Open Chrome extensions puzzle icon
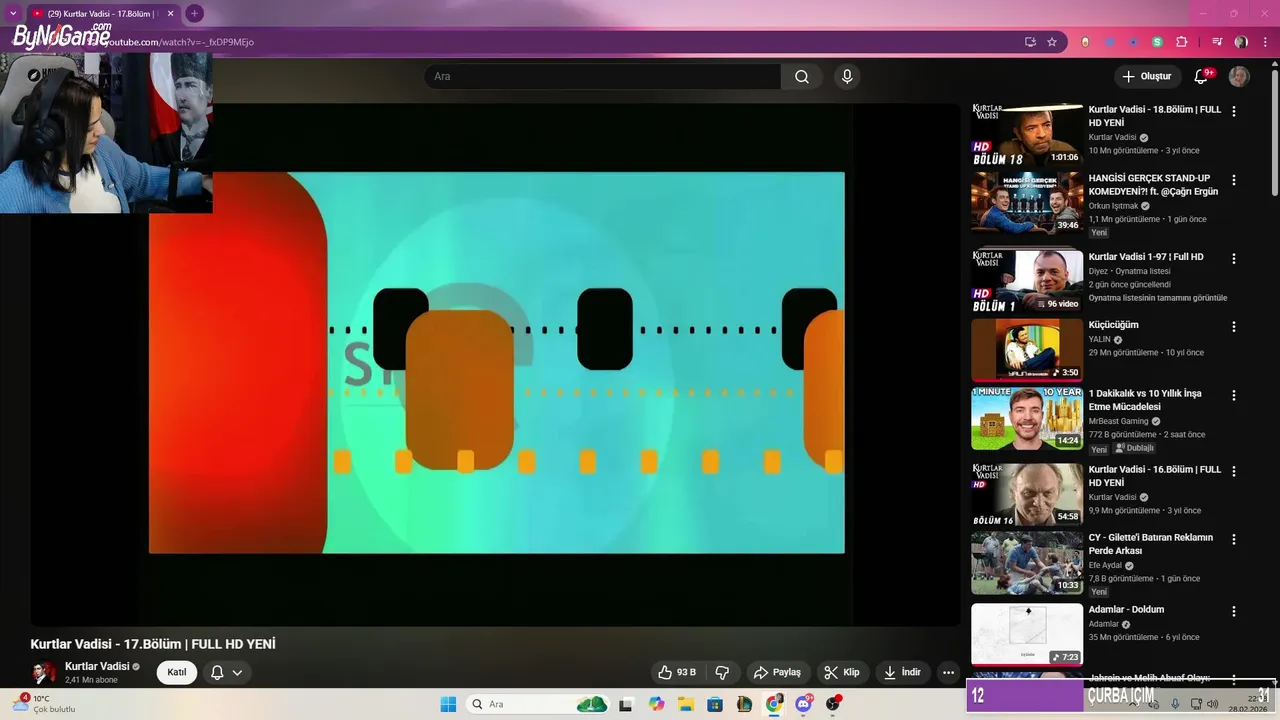 1182,42
